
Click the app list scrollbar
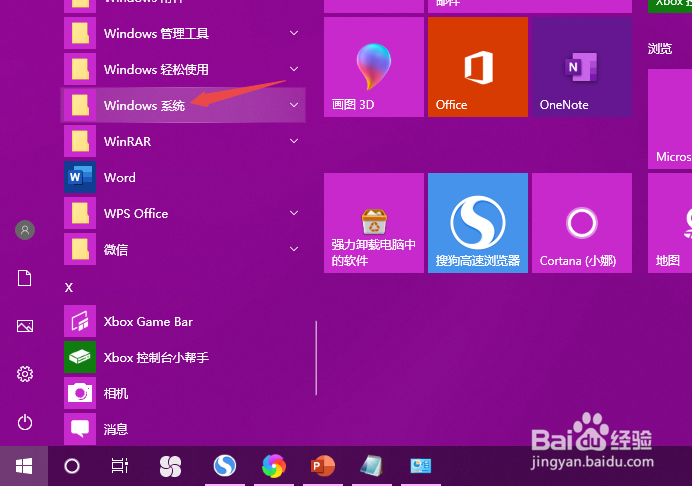316,358
